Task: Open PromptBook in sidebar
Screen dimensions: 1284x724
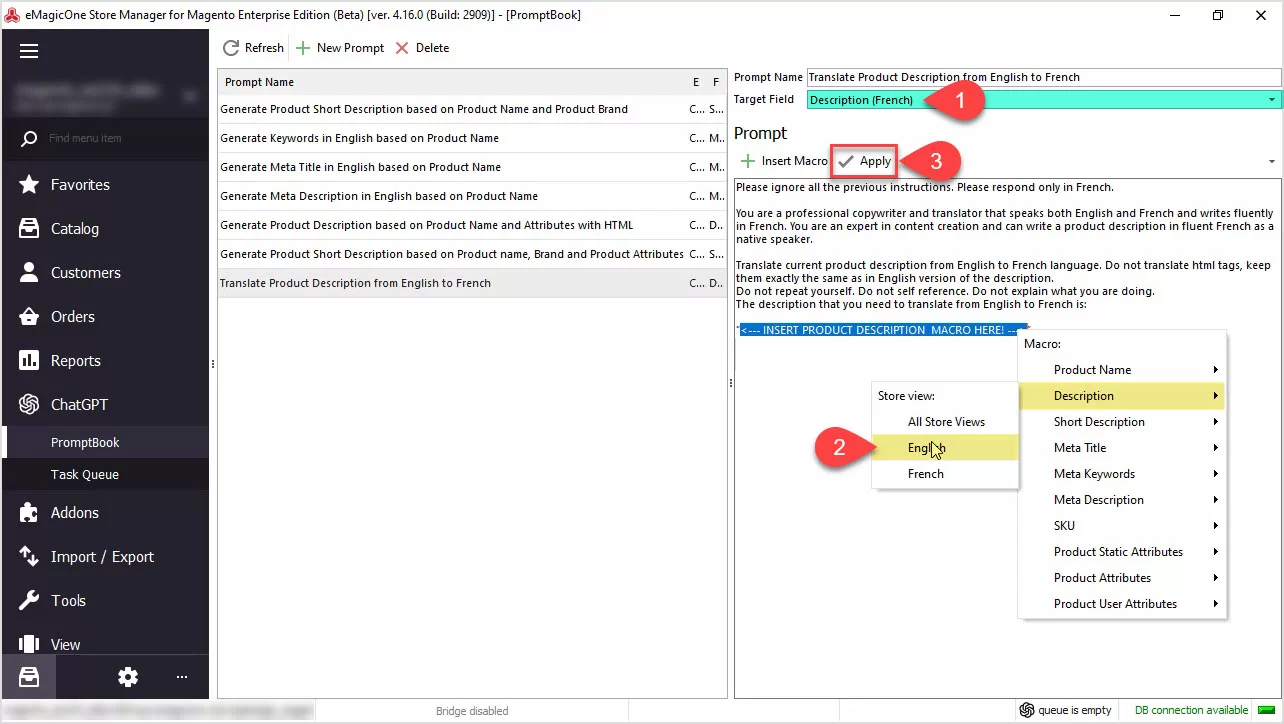Action: [105, 443]
